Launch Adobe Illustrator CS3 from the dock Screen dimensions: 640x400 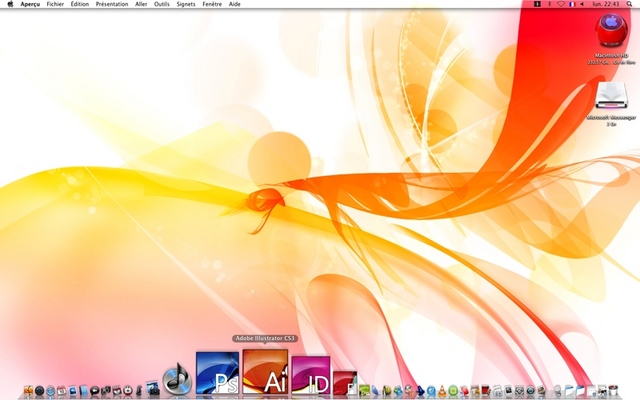click(265, 371)
